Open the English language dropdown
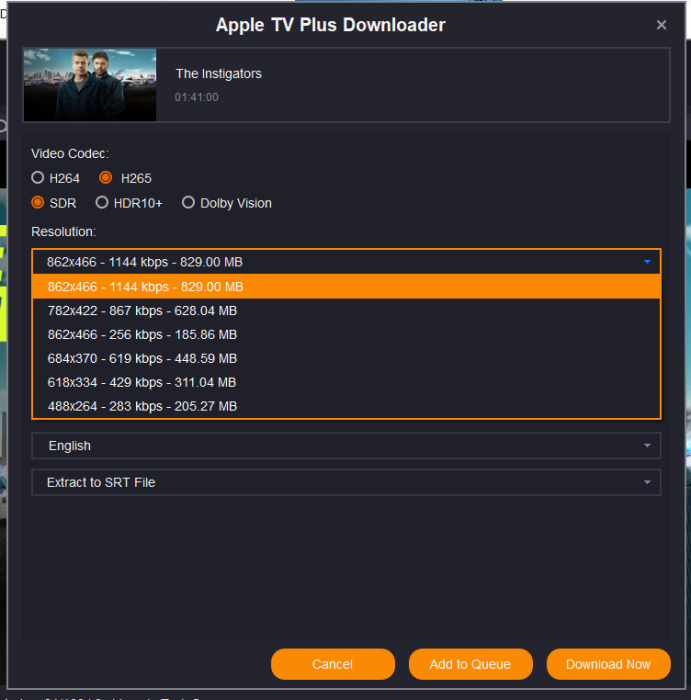 click(x=346, y=446)
